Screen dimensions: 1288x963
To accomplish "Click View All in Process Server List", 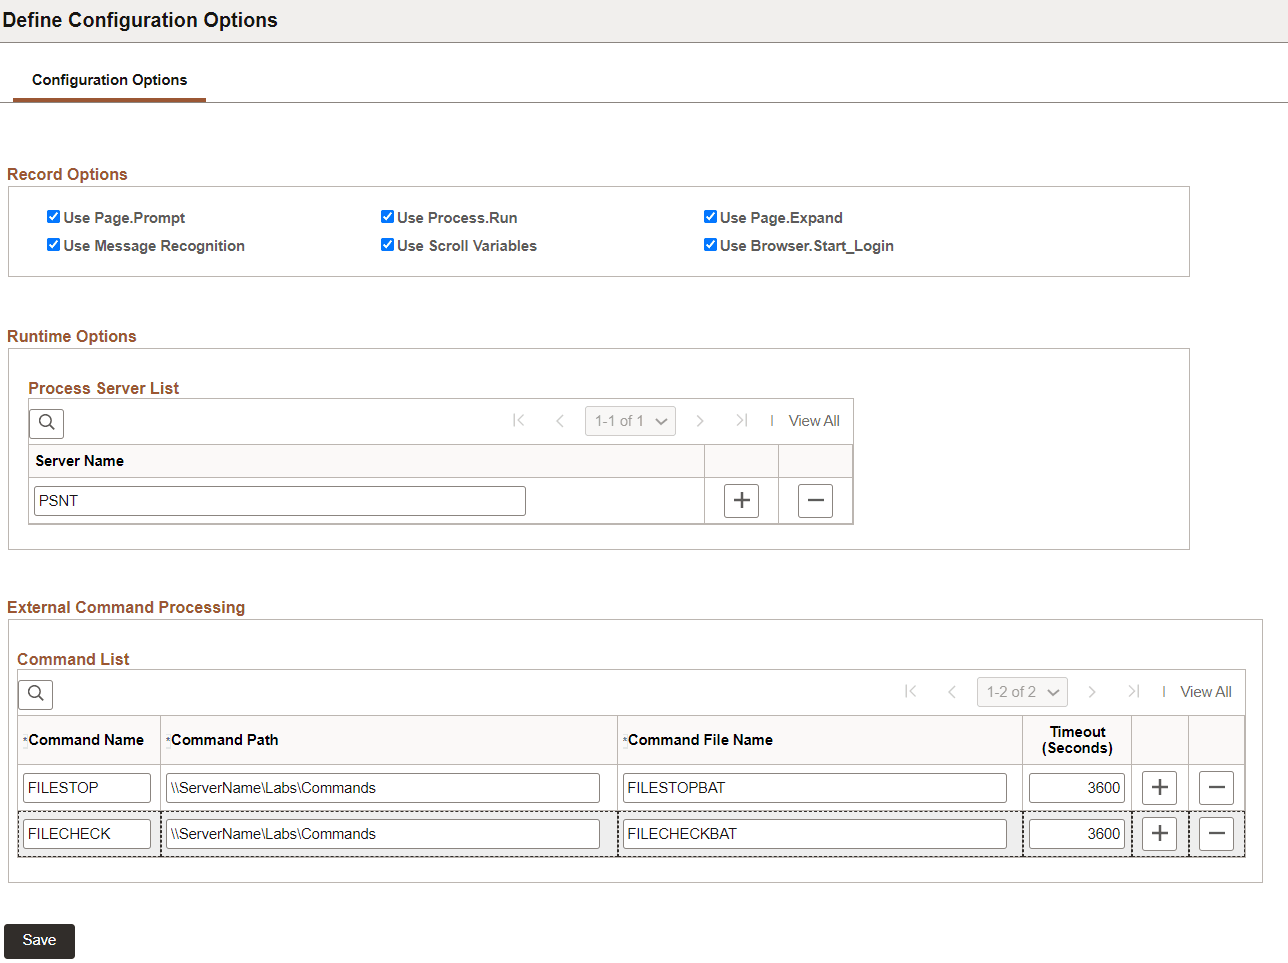I will click(x=813, y=420).
